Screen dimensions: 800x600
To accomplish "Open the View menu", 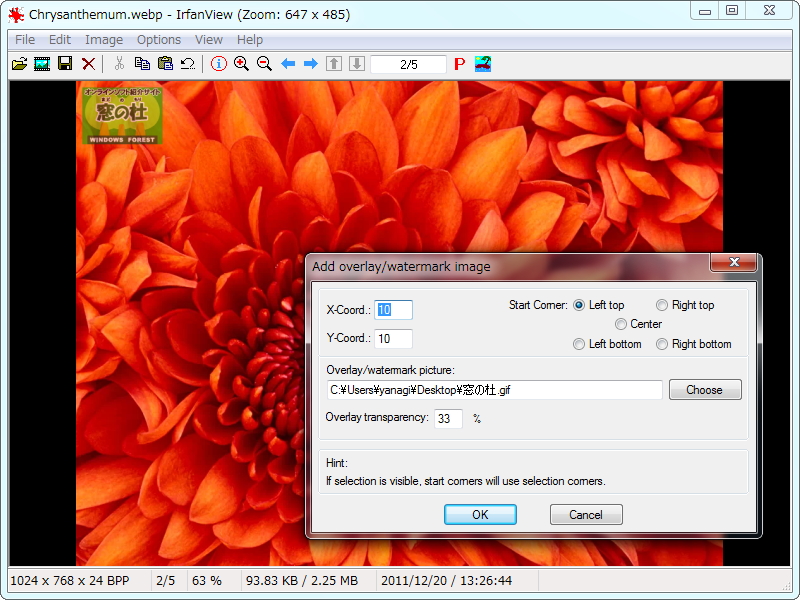I will [x=209, y=40].
